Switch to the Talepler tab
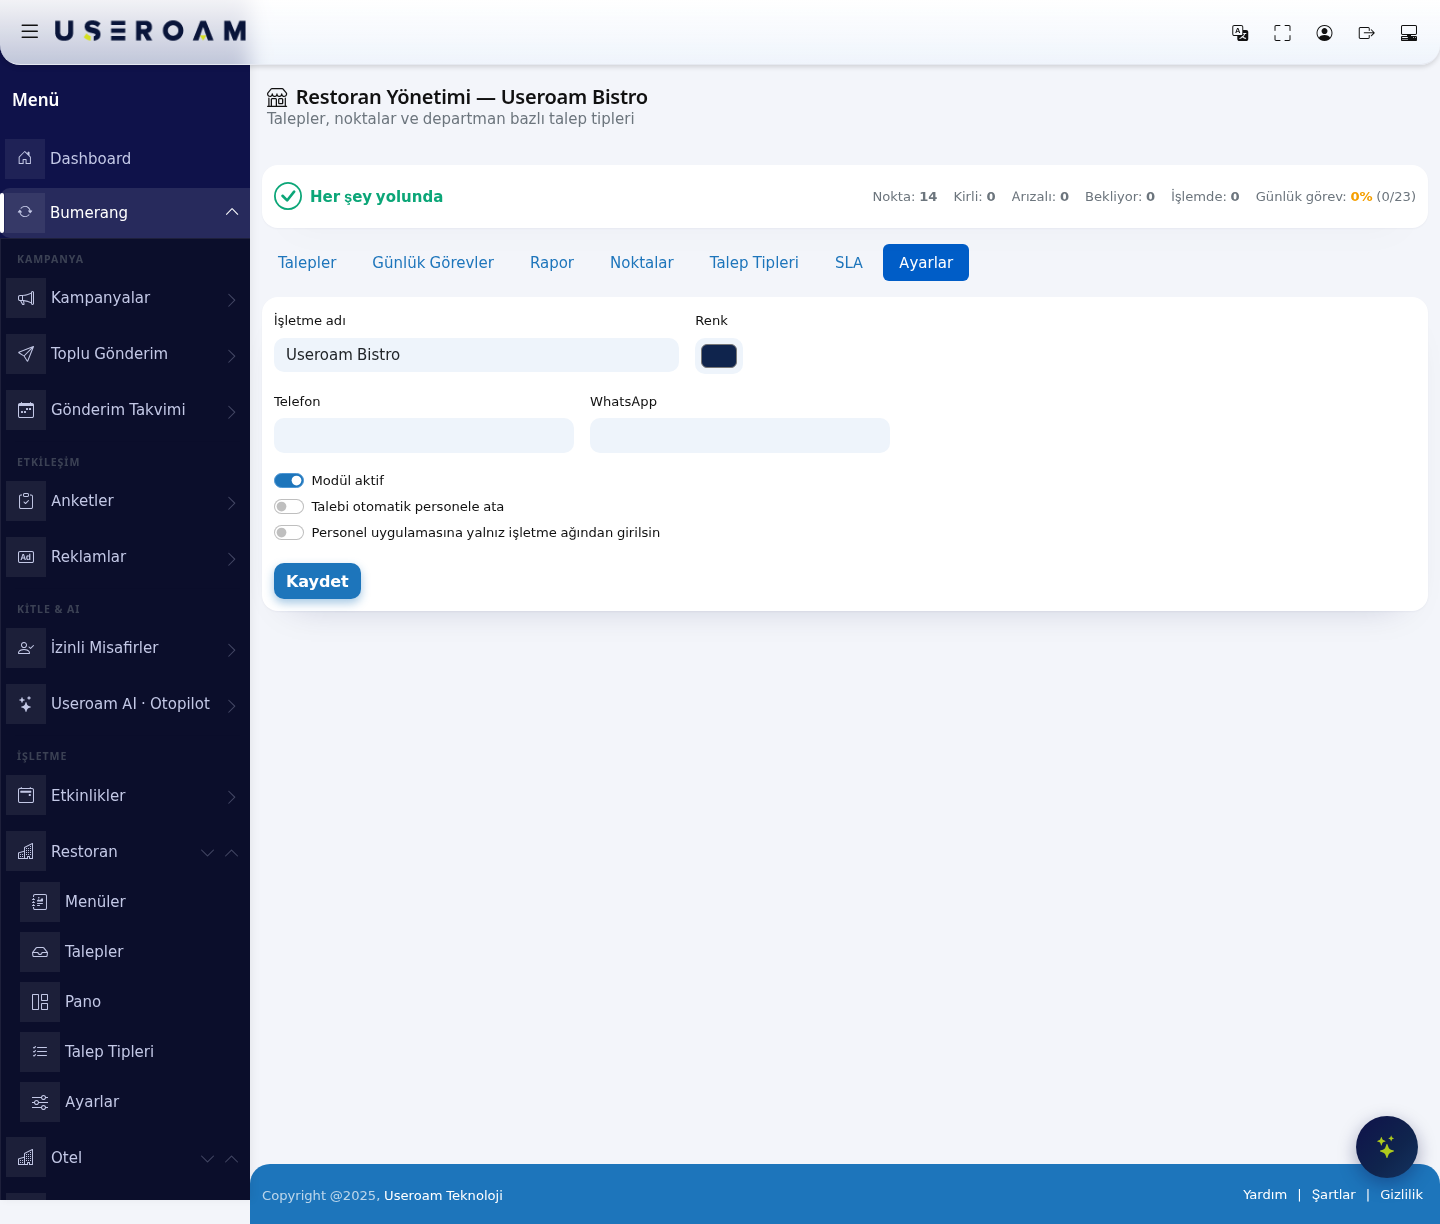Image resolution: width=1440 pixels, height=1224 pixels. (307, 263)
